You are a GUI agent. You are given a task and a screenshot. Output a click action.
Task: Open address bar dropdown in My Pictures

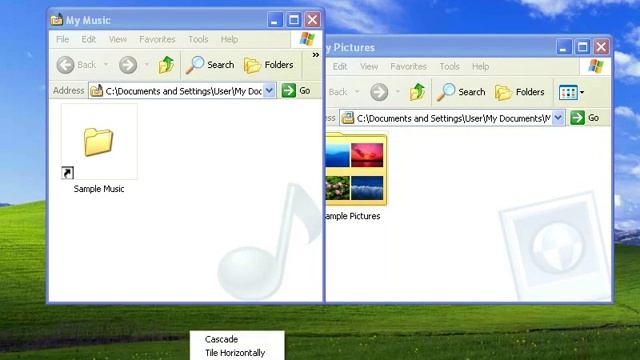558,118
